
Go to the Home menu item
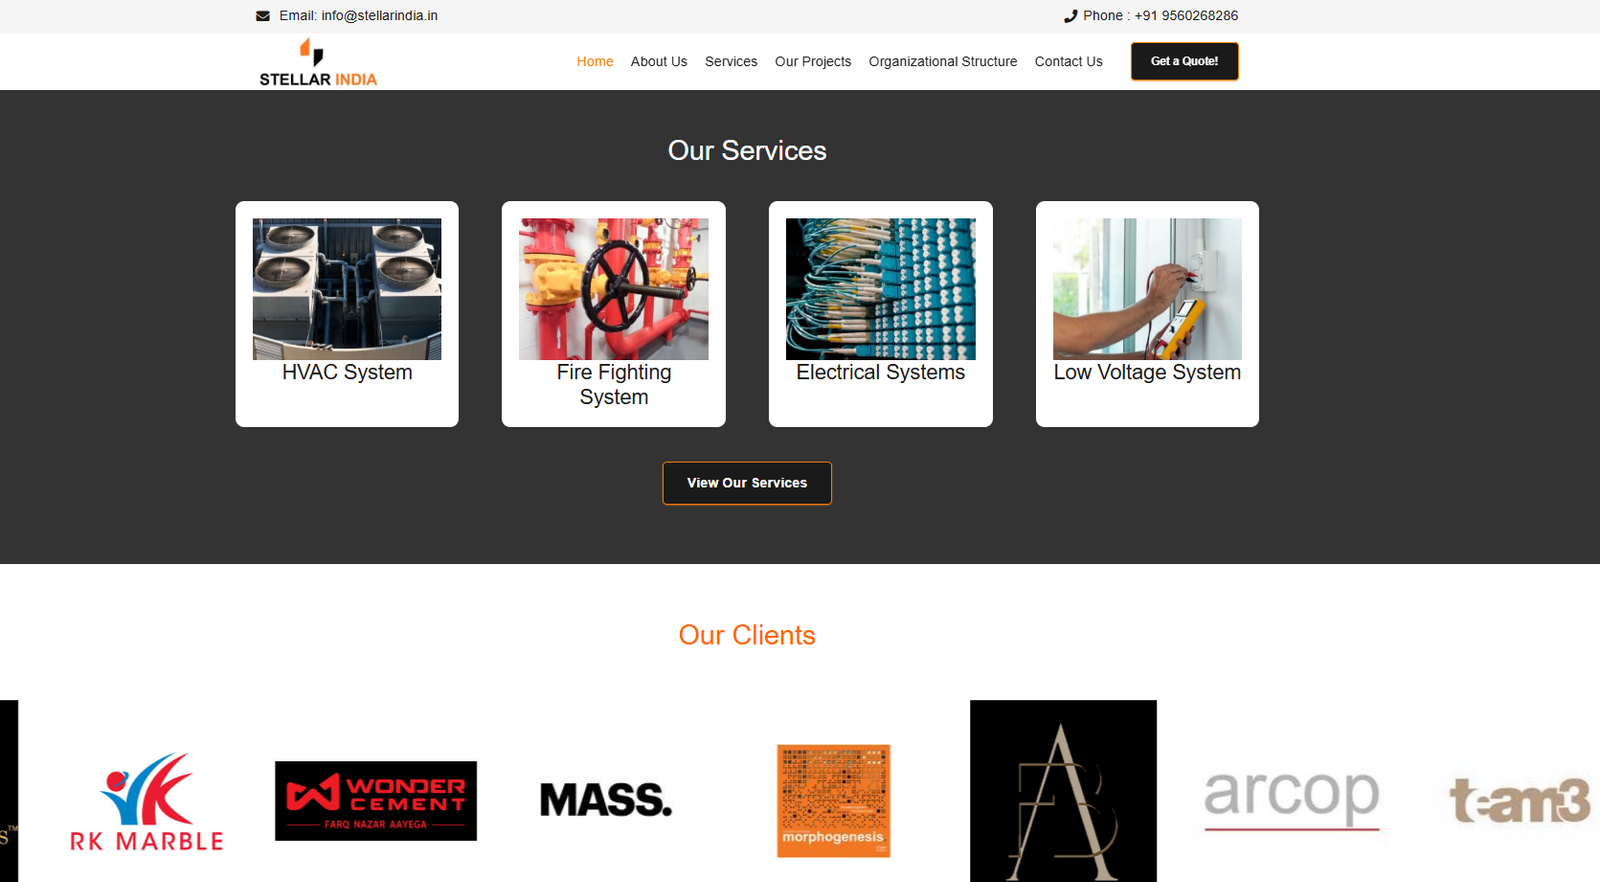595,62
